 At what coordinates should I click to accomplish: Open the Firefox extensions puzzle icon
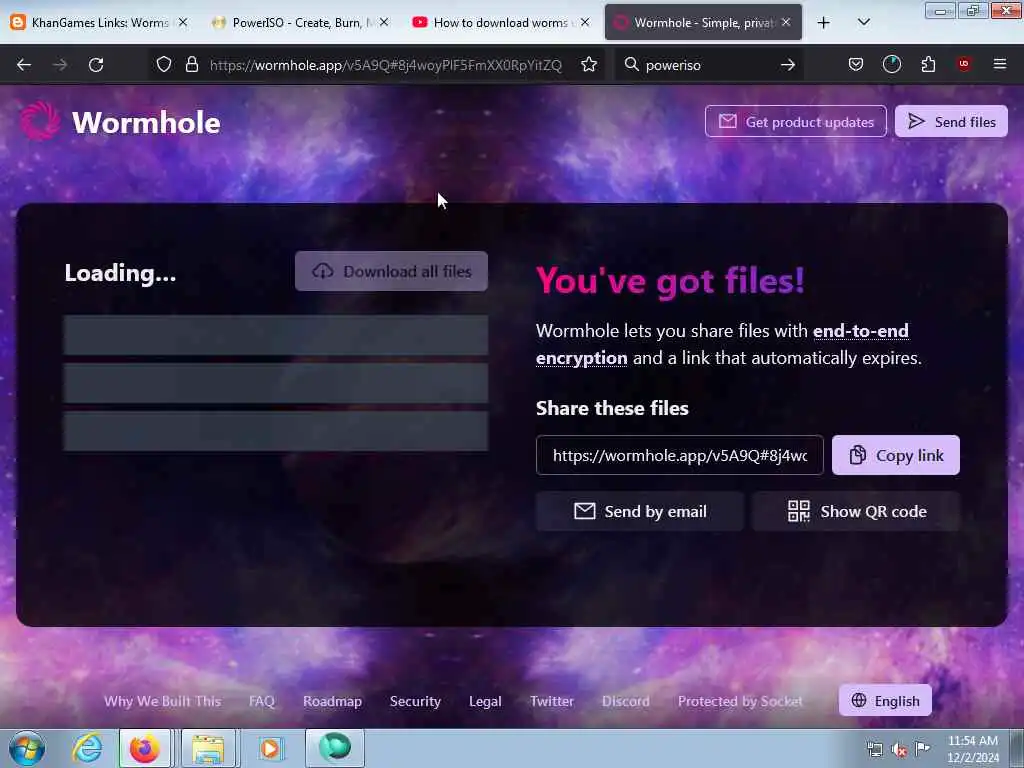click(928, 64)
